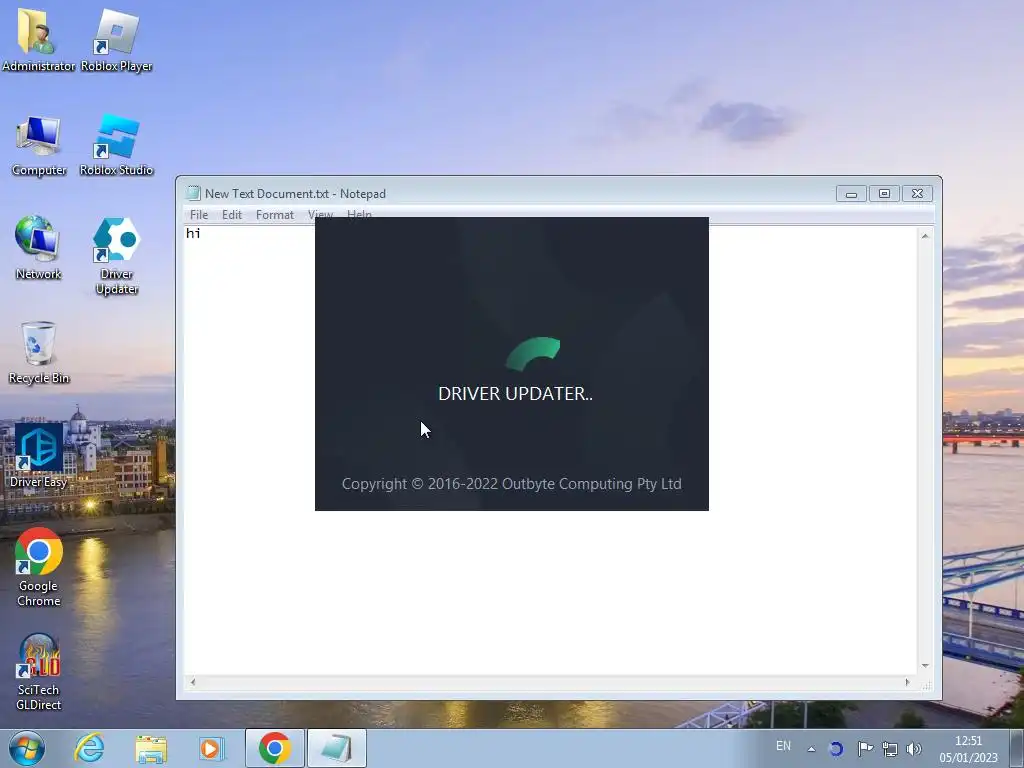The image size is (1024, 768).
Task: Click the volume speaker tray icon
Action: [914, 749]
